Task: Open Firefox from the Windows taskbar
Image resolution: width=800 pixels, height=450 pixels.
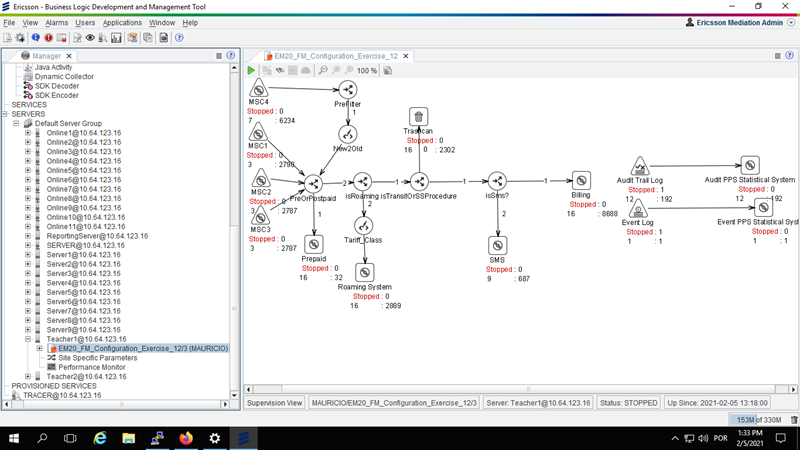Action: [186, 438]
